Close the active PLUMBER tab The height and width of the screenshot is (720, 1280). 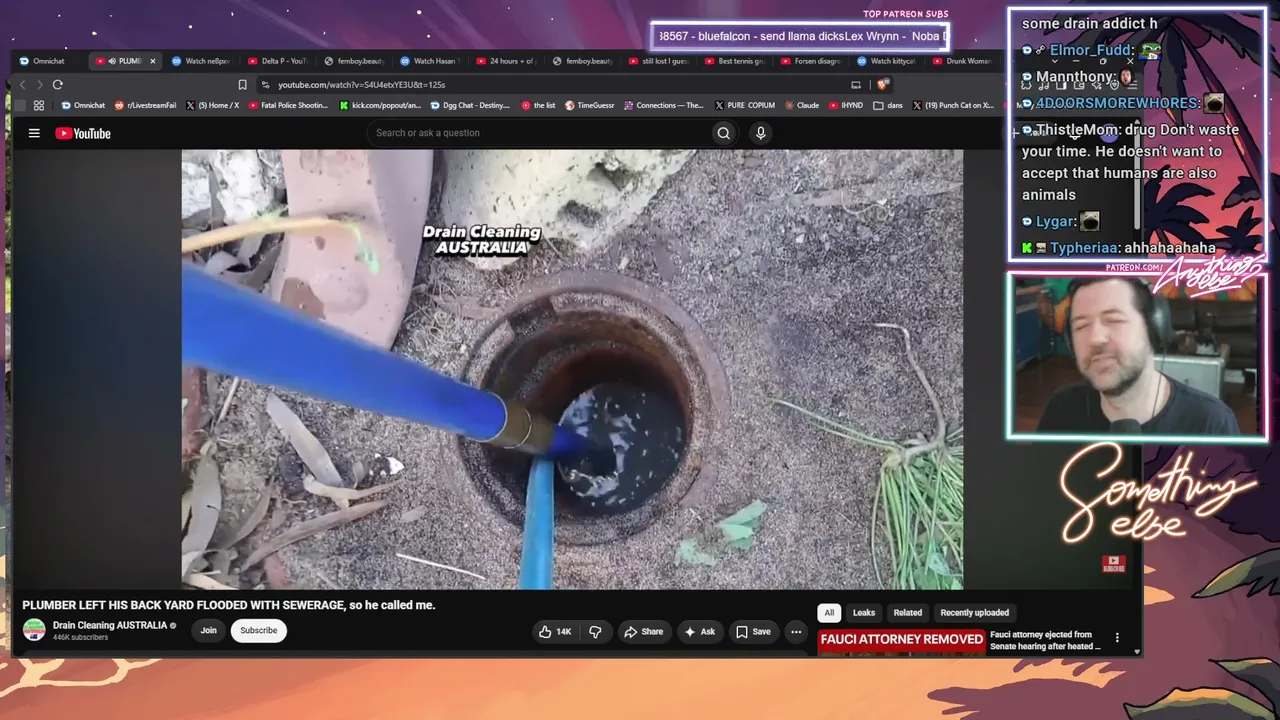coord(152,61)
